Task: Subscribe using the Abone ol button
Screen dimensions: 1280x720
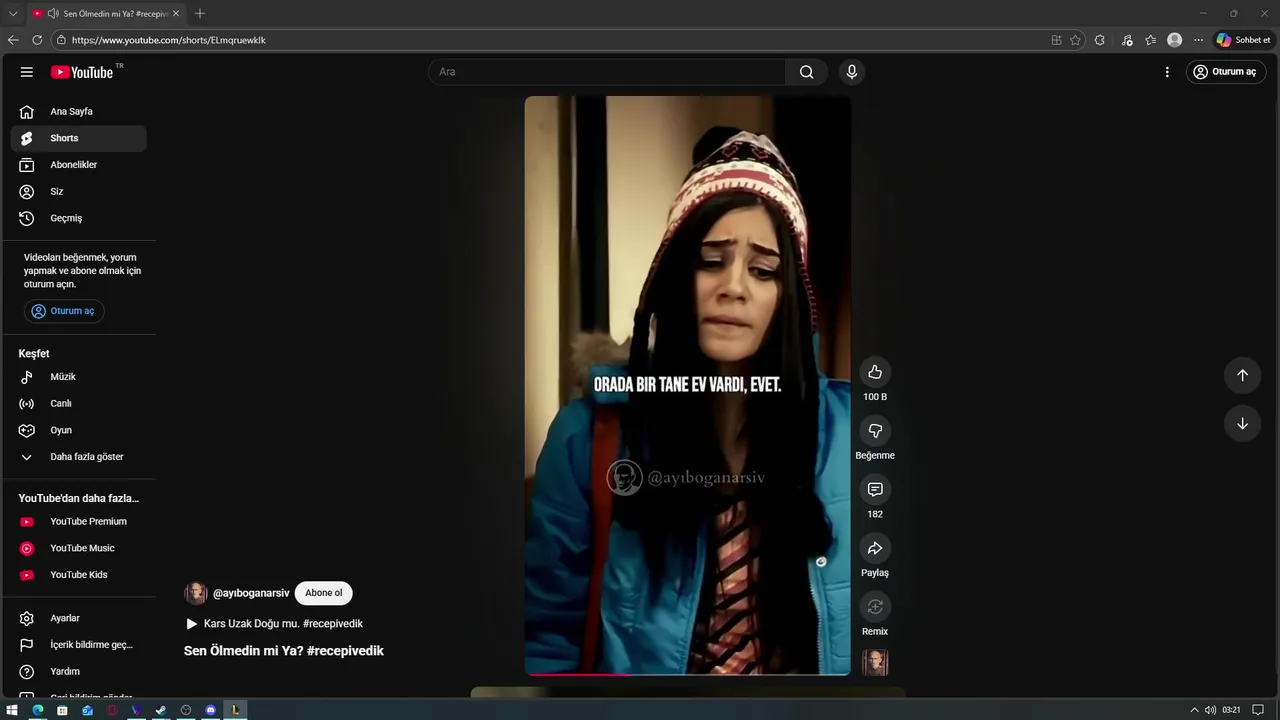Action: [323, 593]
